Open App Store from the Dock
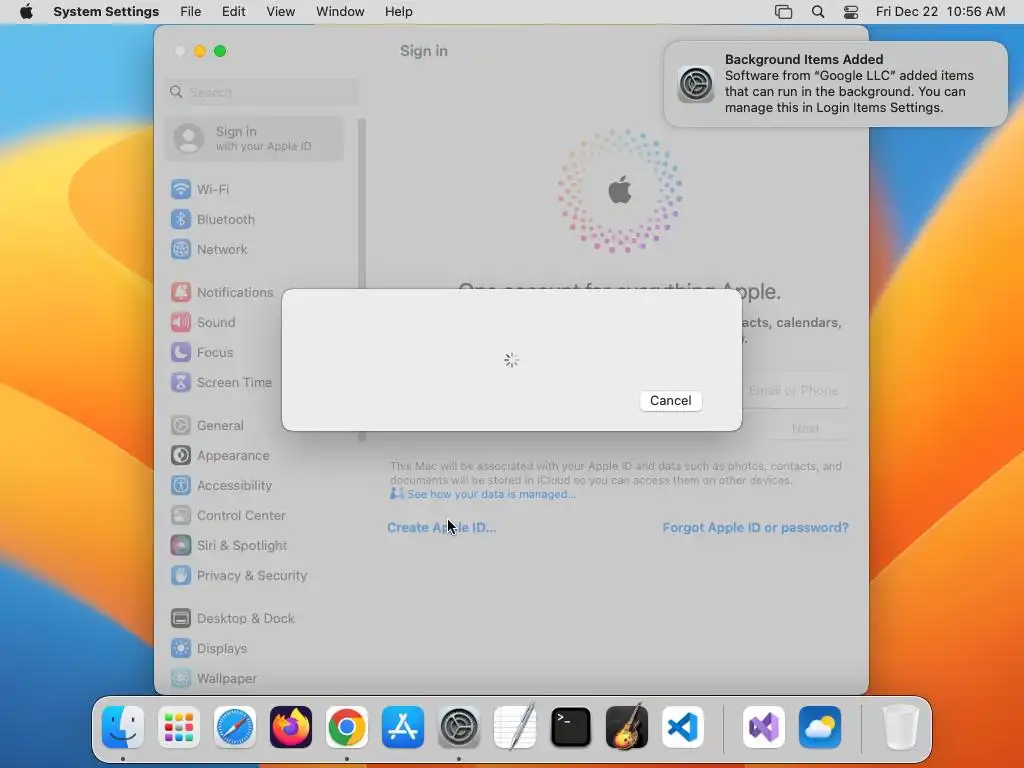Screen dimensions: 1024x768 coord(403,727)
